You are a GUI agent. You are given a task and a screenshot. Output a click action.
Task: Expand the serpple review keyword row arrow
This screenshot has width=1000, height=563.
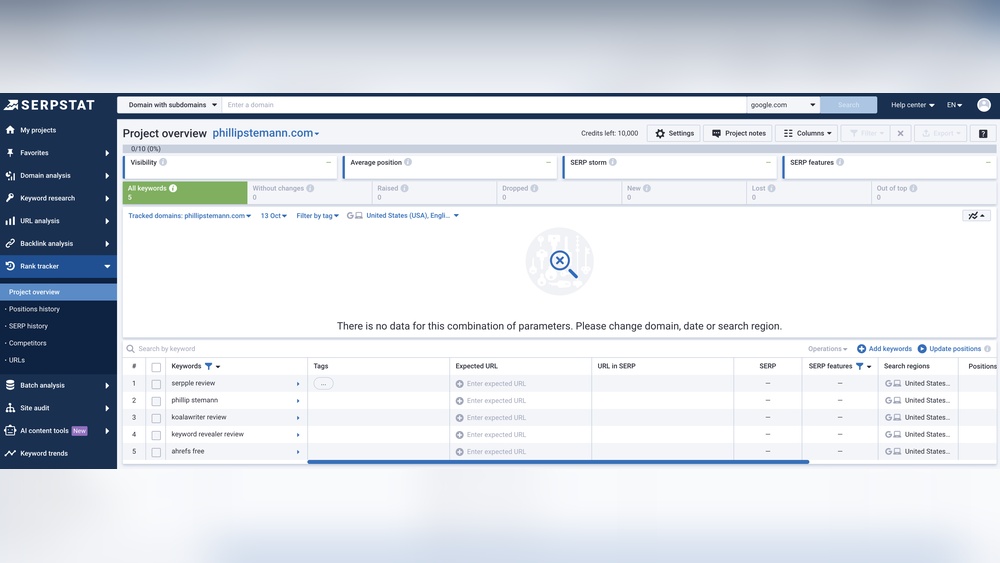click(298, 384)
